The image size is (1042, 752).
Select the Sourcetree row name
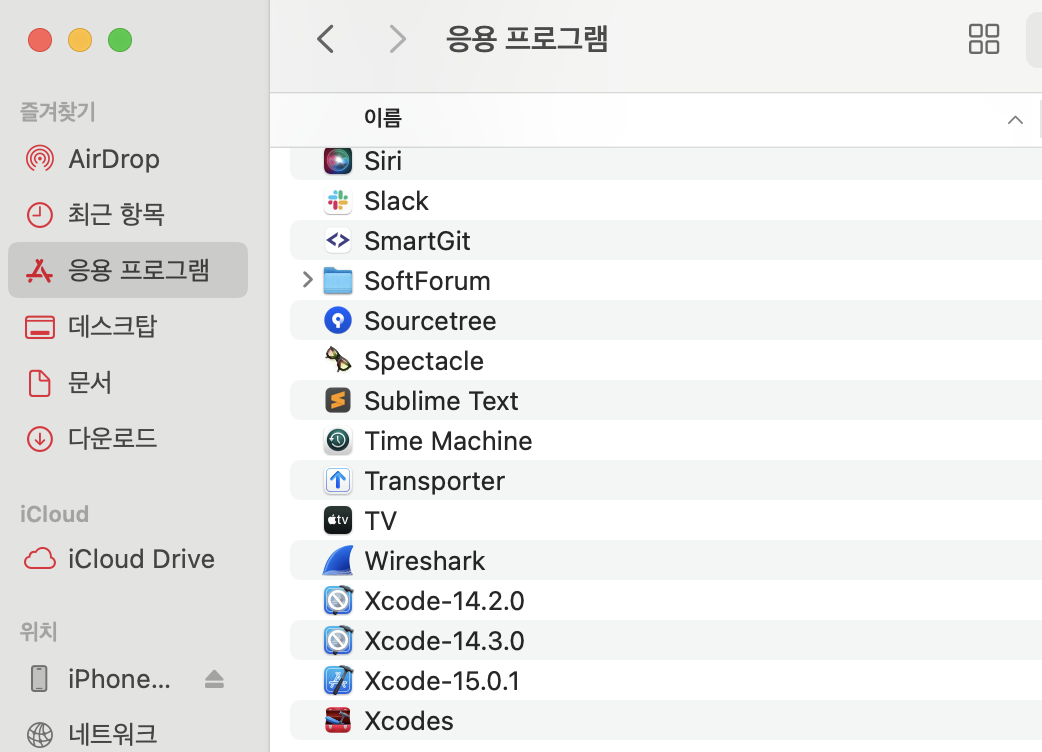[430, 321]
